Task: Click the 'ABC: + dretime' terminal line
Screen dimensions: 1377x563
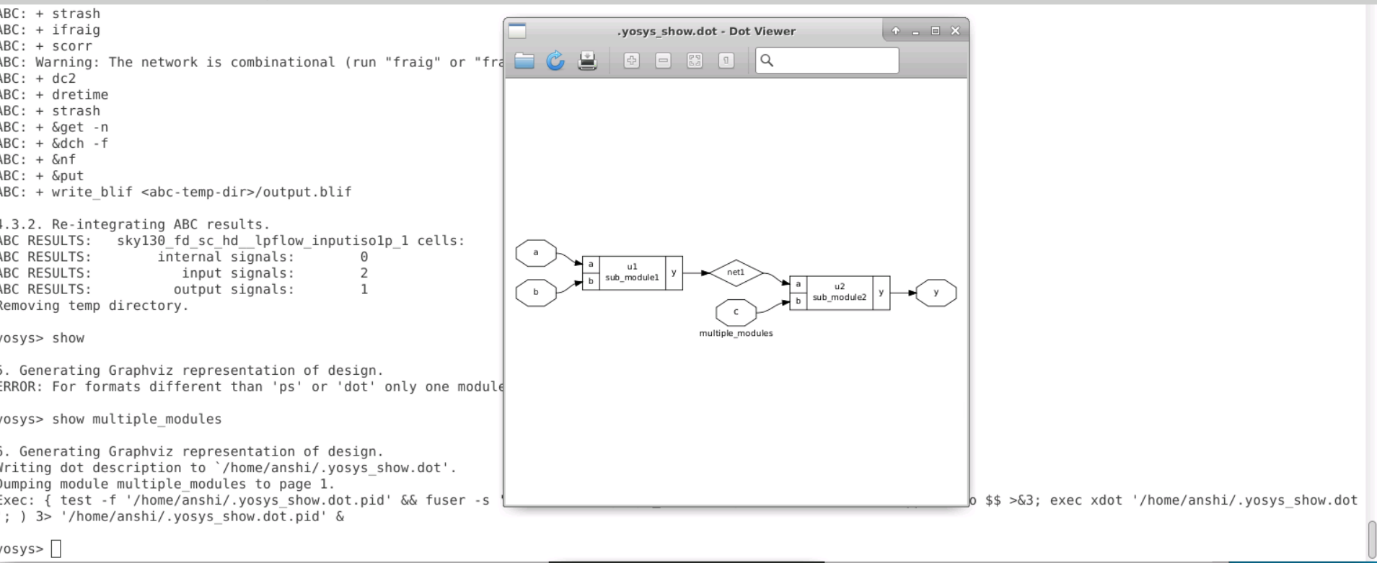Action: click(52, 95)
